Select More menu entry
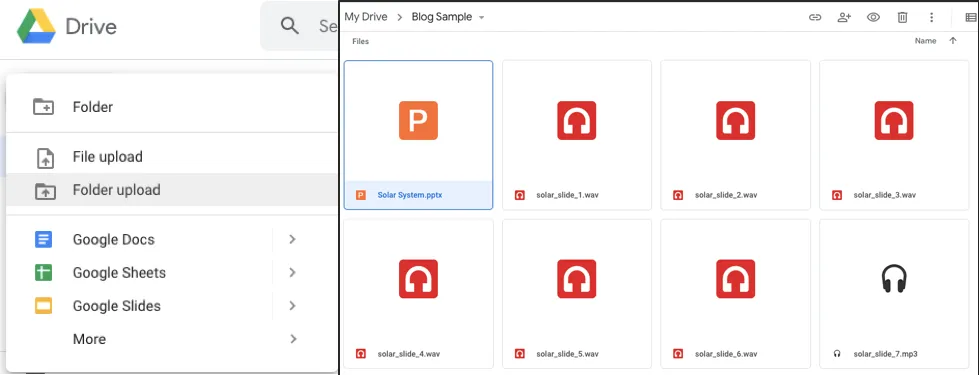This screenshot has width=979, height=375. (172, 339)
